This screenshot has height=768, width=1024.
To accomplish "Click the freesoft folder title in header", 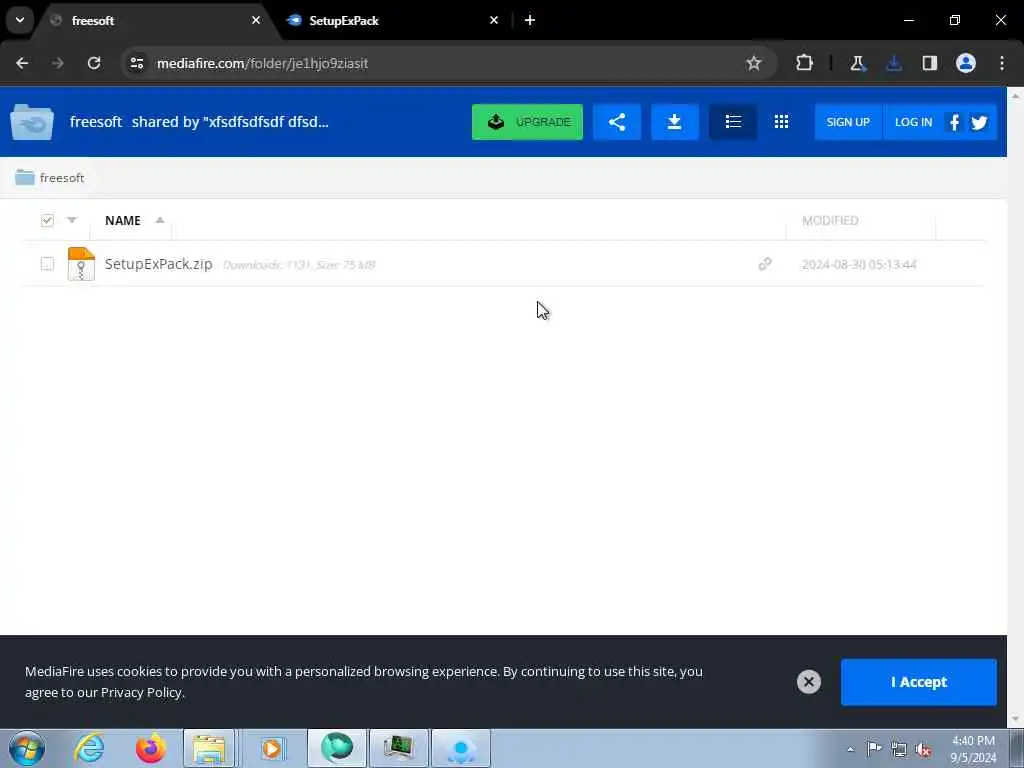I will click(96, 122).
